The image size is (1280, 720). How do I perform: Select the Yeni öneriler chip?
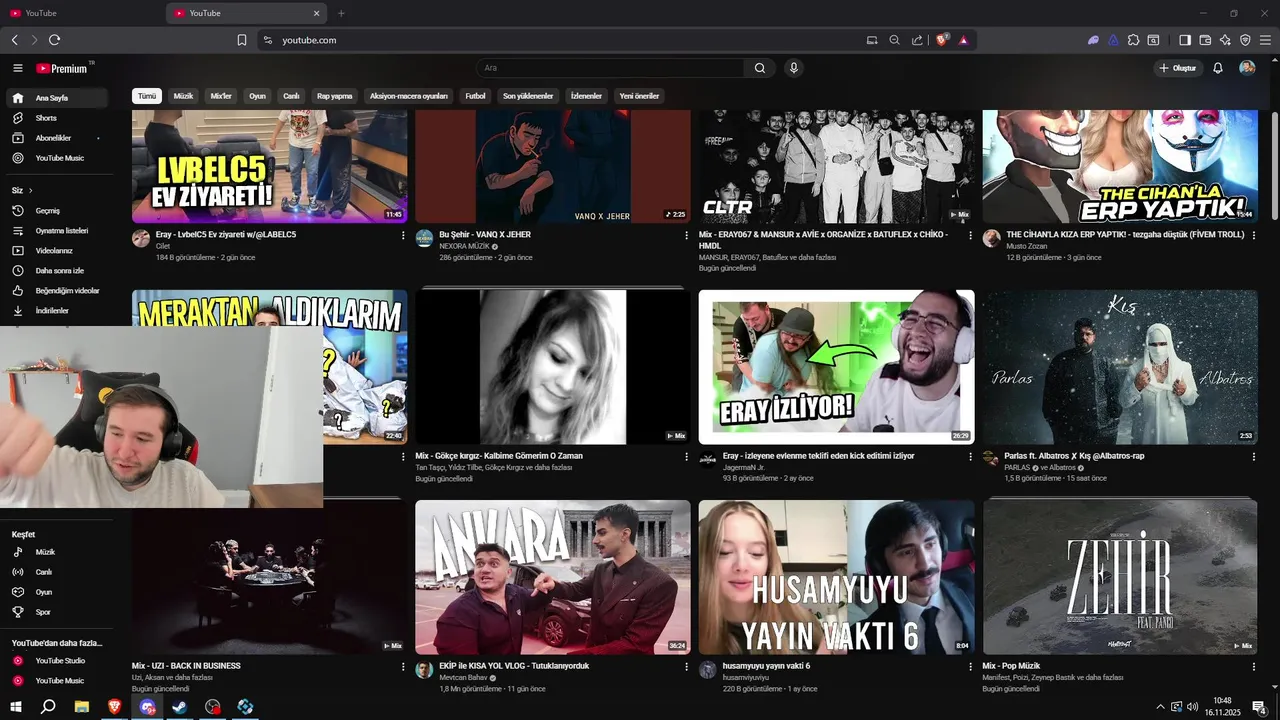(x=639, y=96)
